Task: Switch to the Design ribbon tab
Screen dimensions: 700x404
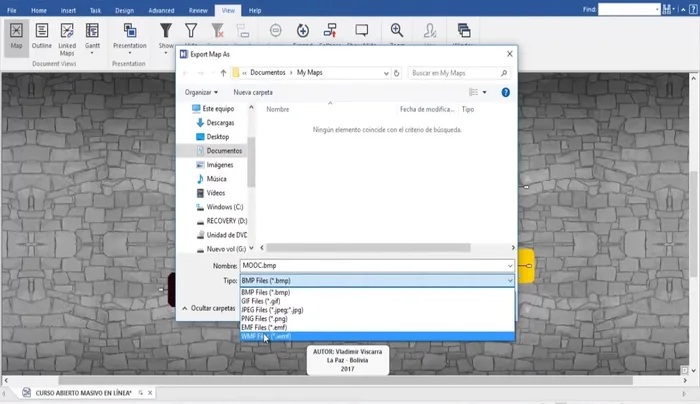Action: tap(124, 9)
